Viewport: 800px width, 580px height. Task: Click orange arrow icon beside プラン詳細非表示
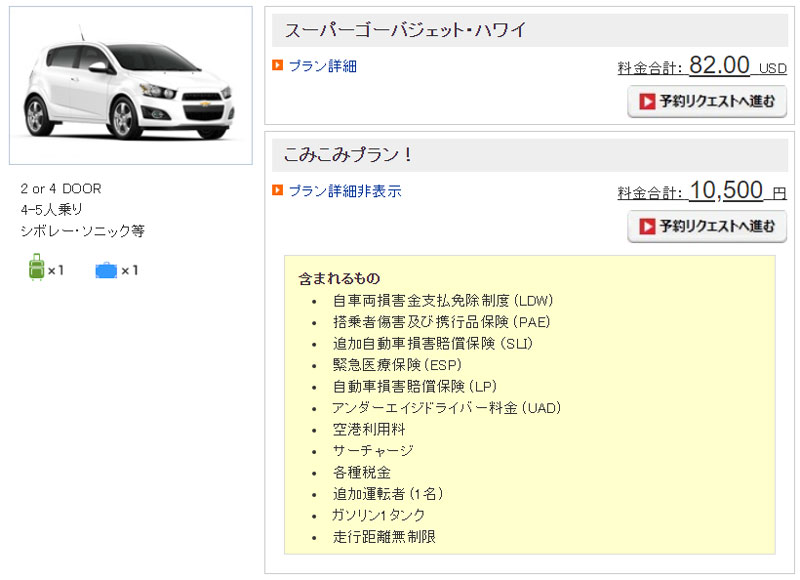pos(278,190)
